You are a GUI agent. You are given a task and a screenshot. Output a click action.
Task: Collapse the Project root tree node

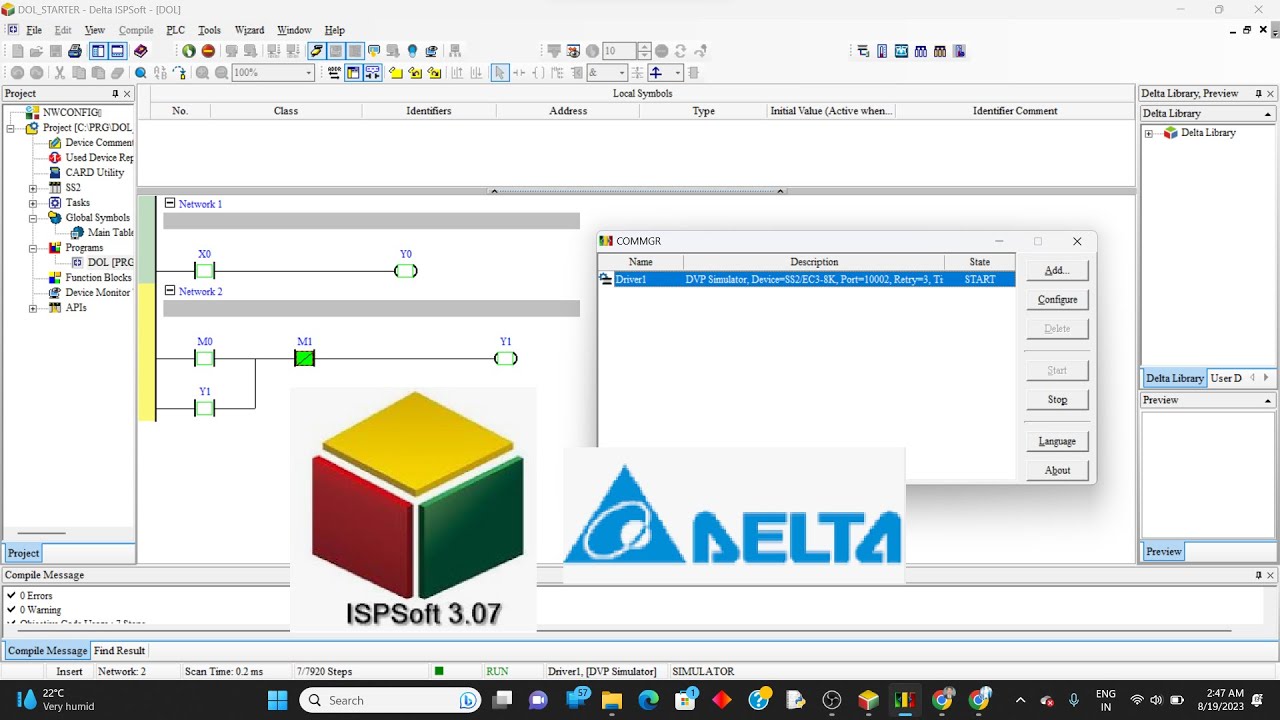(11, 128)
